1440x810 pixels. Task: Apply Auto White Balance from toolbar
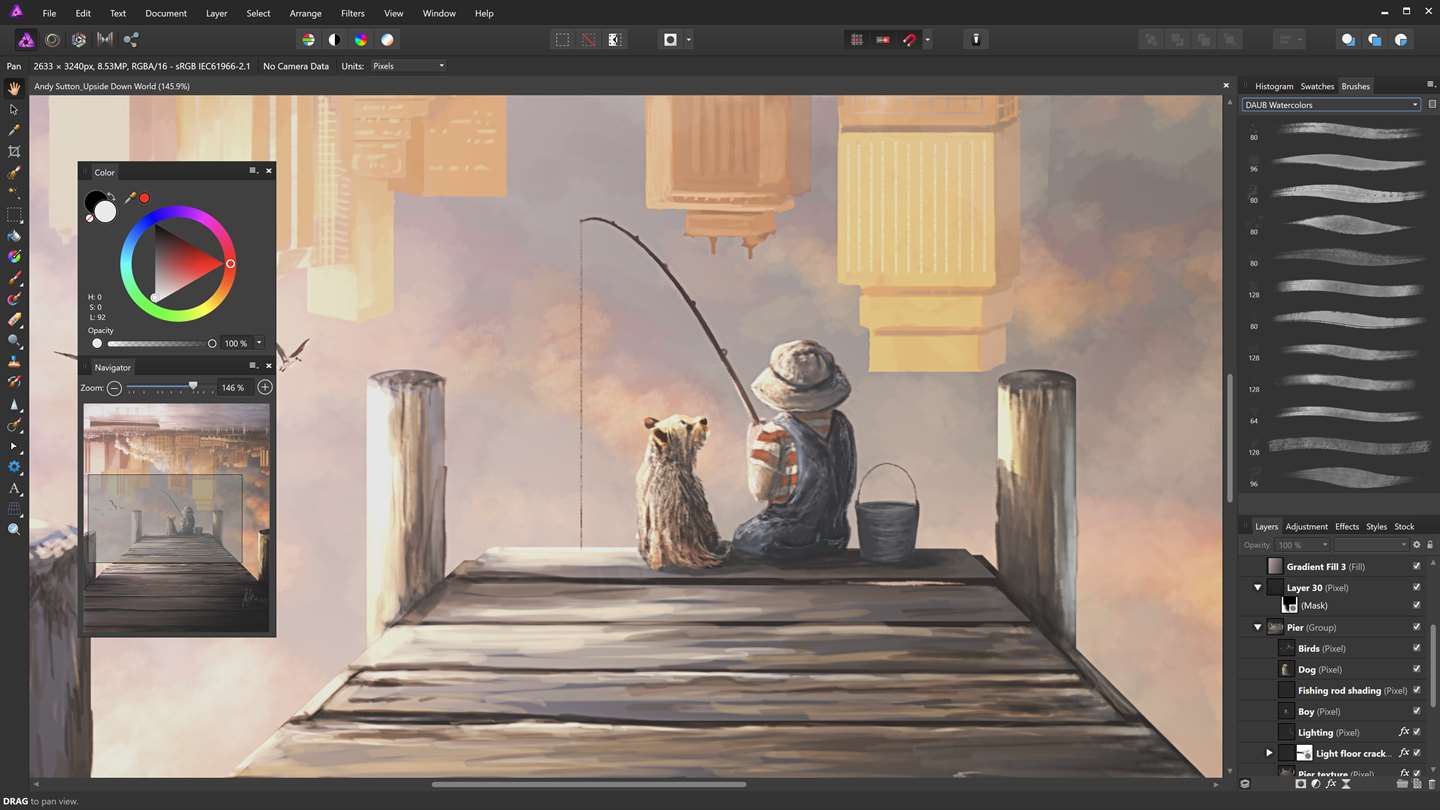pyautogui.click(x=387, y=40)
